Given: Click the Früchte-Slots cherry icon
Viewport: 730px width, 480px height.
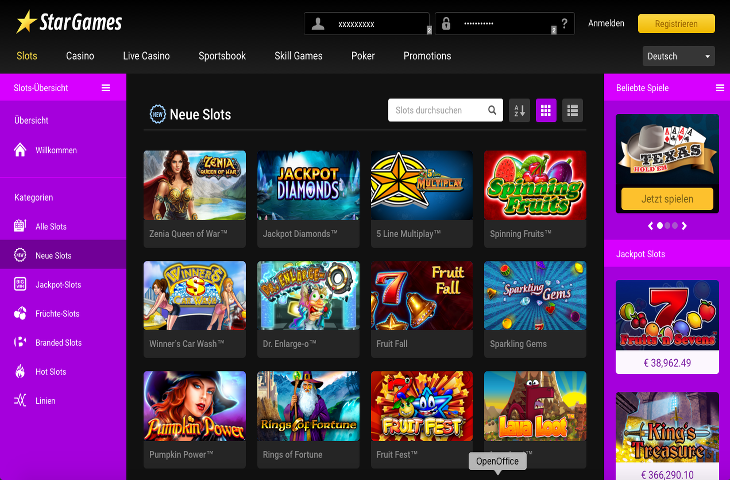Looking at the screenshot, I should tap(20, 313).
